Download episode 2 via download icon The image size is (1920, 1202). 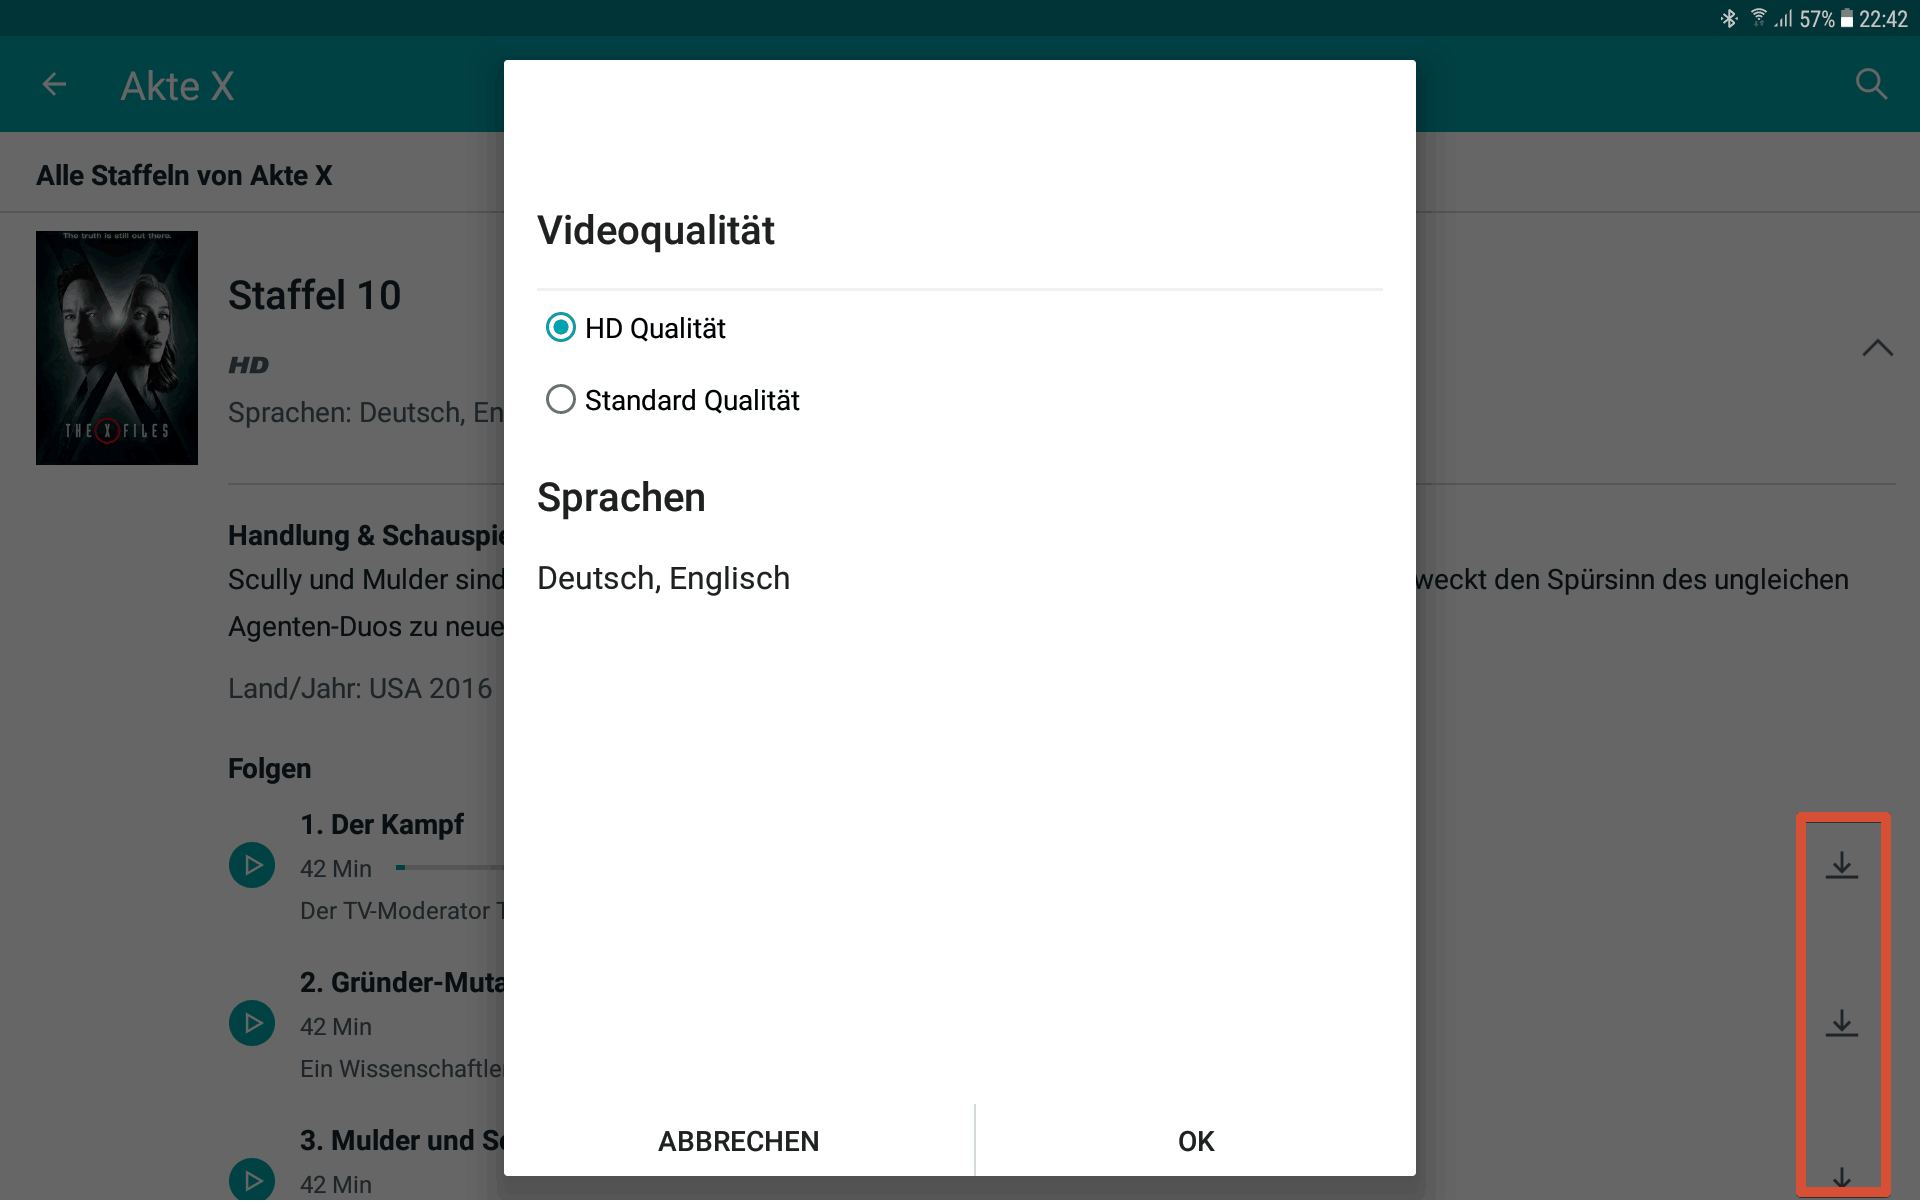pyautogui.click(x=1841, y=1023)
